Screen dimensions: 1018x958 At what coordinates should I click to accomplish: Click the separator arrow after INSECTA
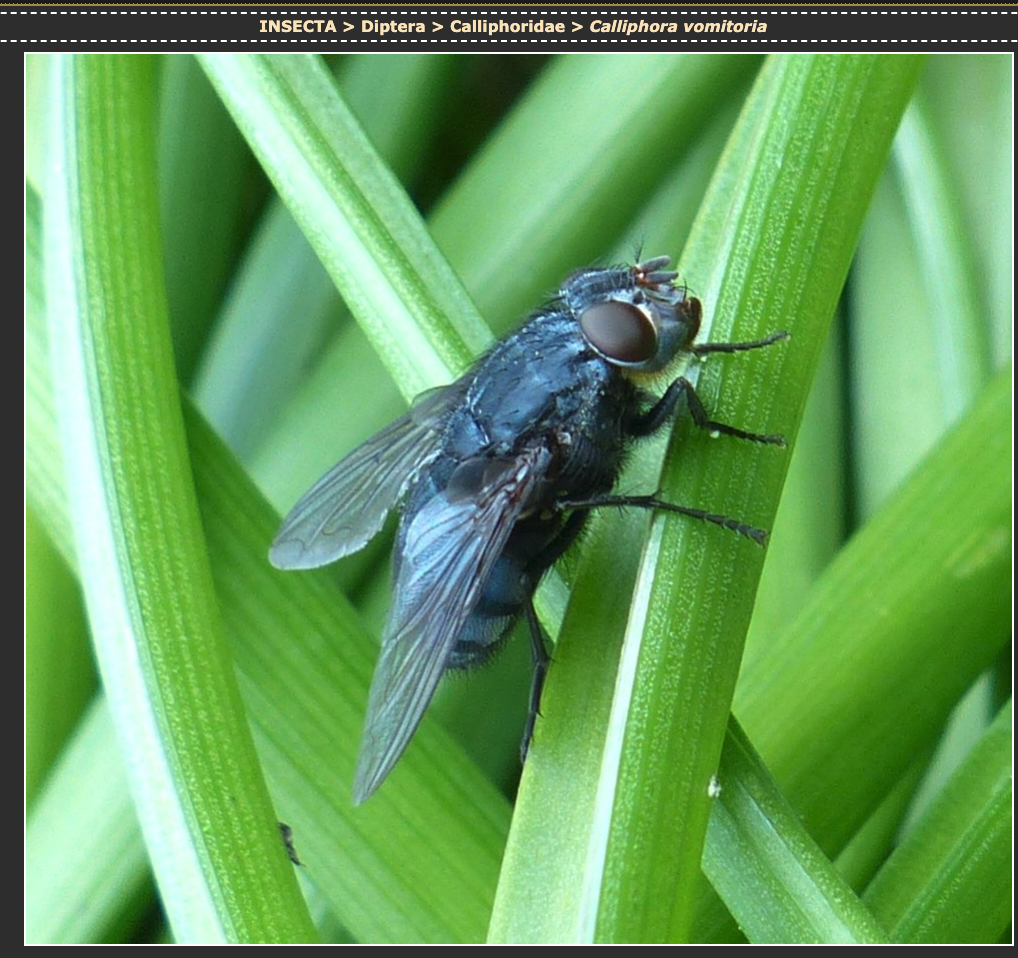click(348, 27)
